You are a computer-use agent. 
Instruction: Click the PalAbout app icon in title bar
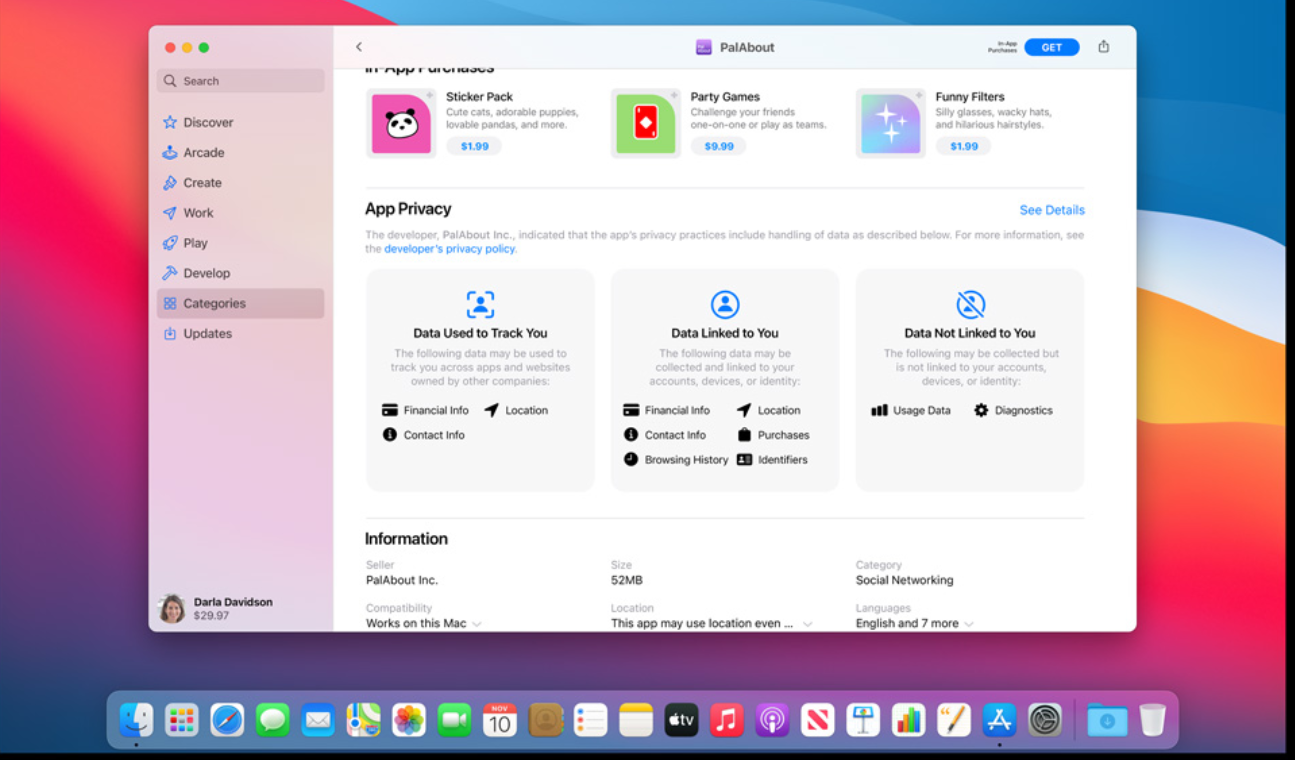(x=704, y=47)
